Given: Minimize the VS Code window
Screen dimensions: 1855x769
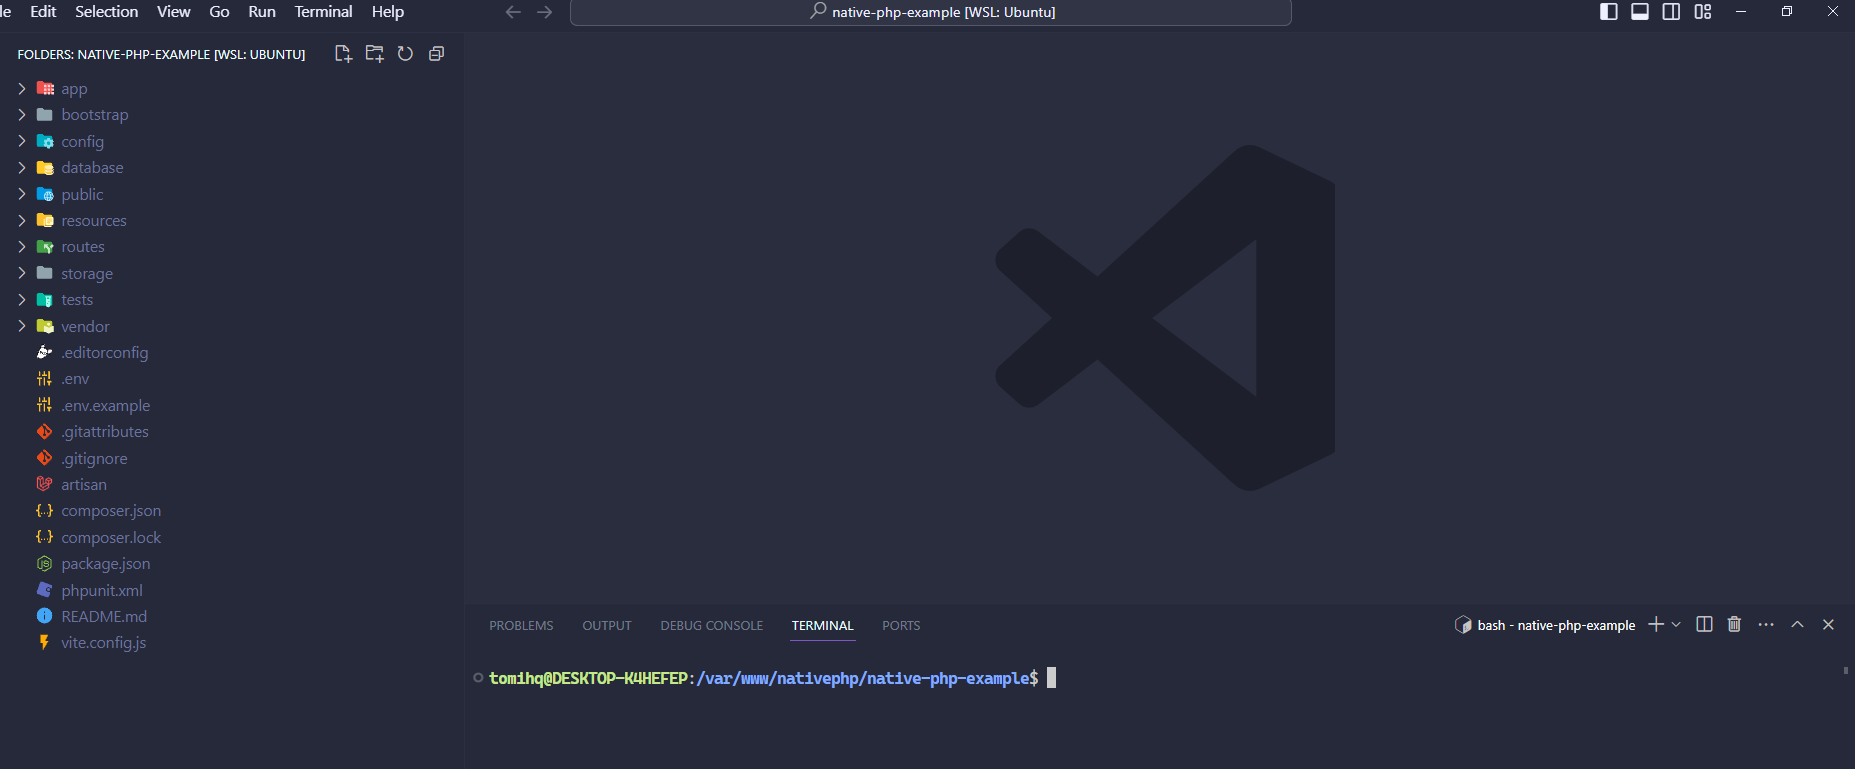Looking at the screenshot, I should point(1741,12).
